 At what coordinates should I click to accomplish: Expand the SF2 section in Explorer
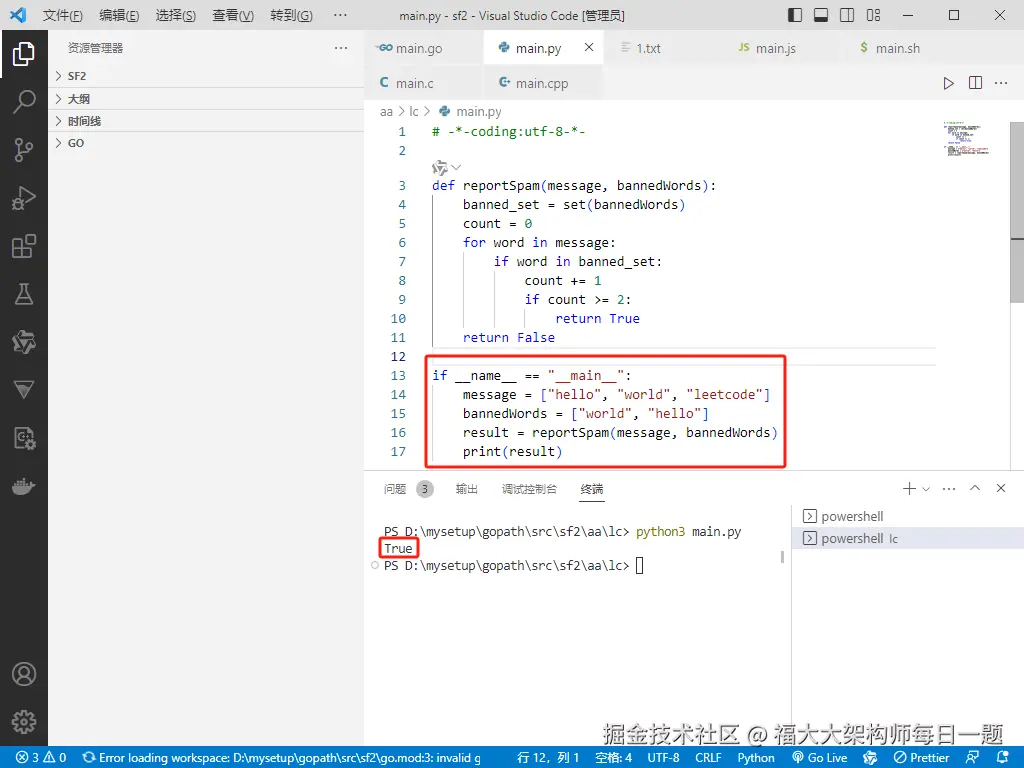(206, 76)
